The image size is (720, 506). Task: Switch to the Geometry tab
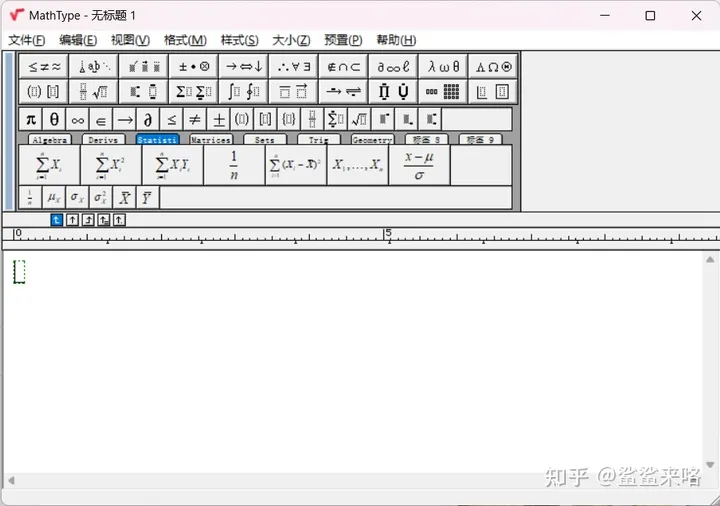click(x=372, y=140)
